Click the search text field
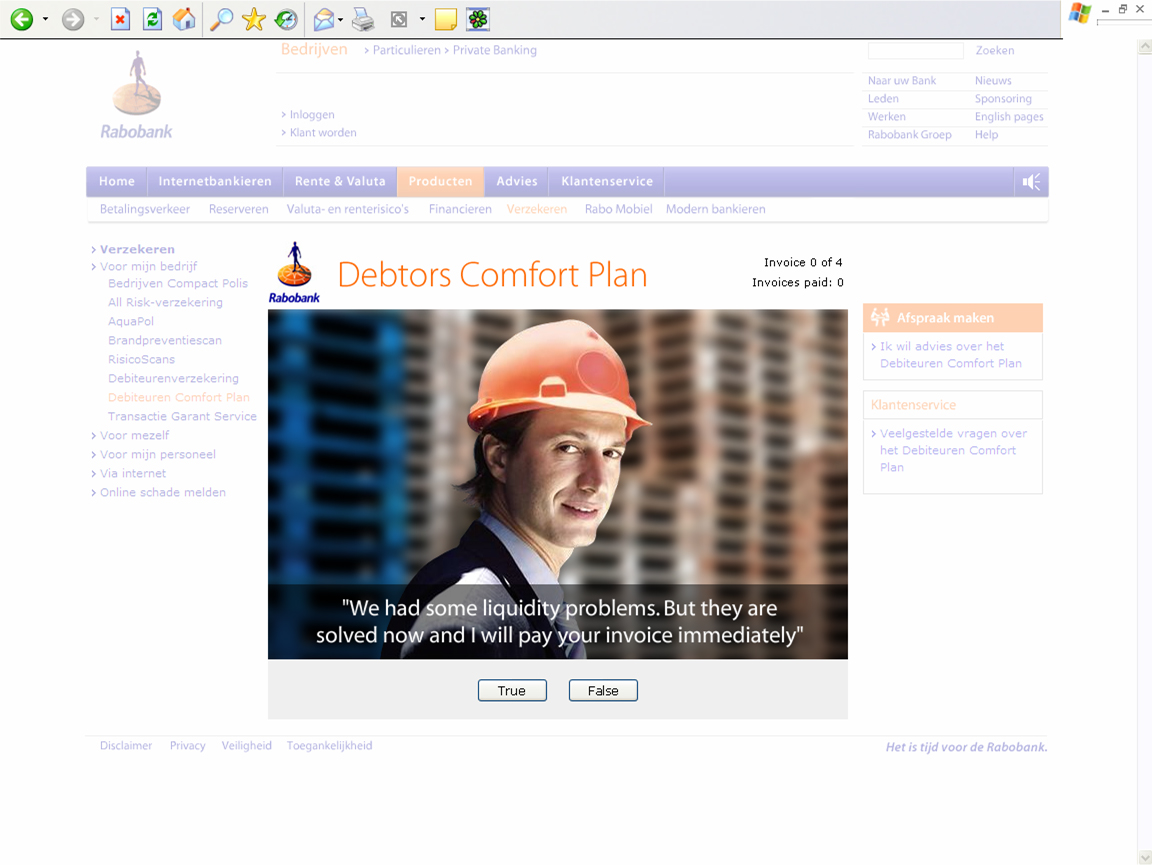 coord(915,51)
